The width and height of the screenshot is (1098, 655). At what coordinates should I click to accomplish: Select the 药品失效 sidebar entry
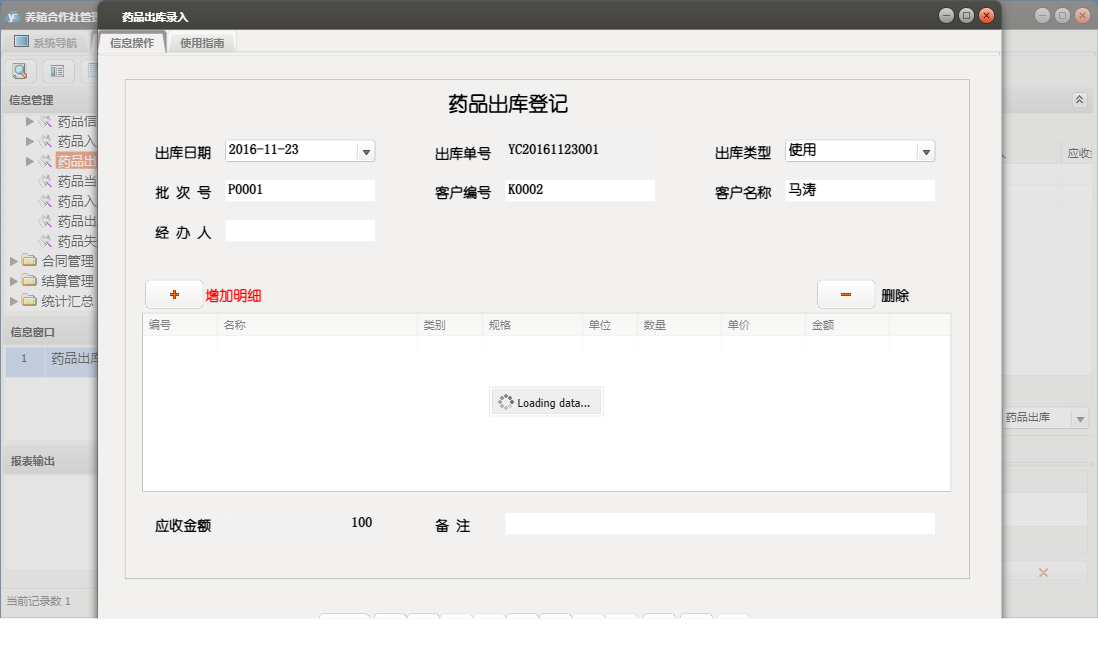70,241
